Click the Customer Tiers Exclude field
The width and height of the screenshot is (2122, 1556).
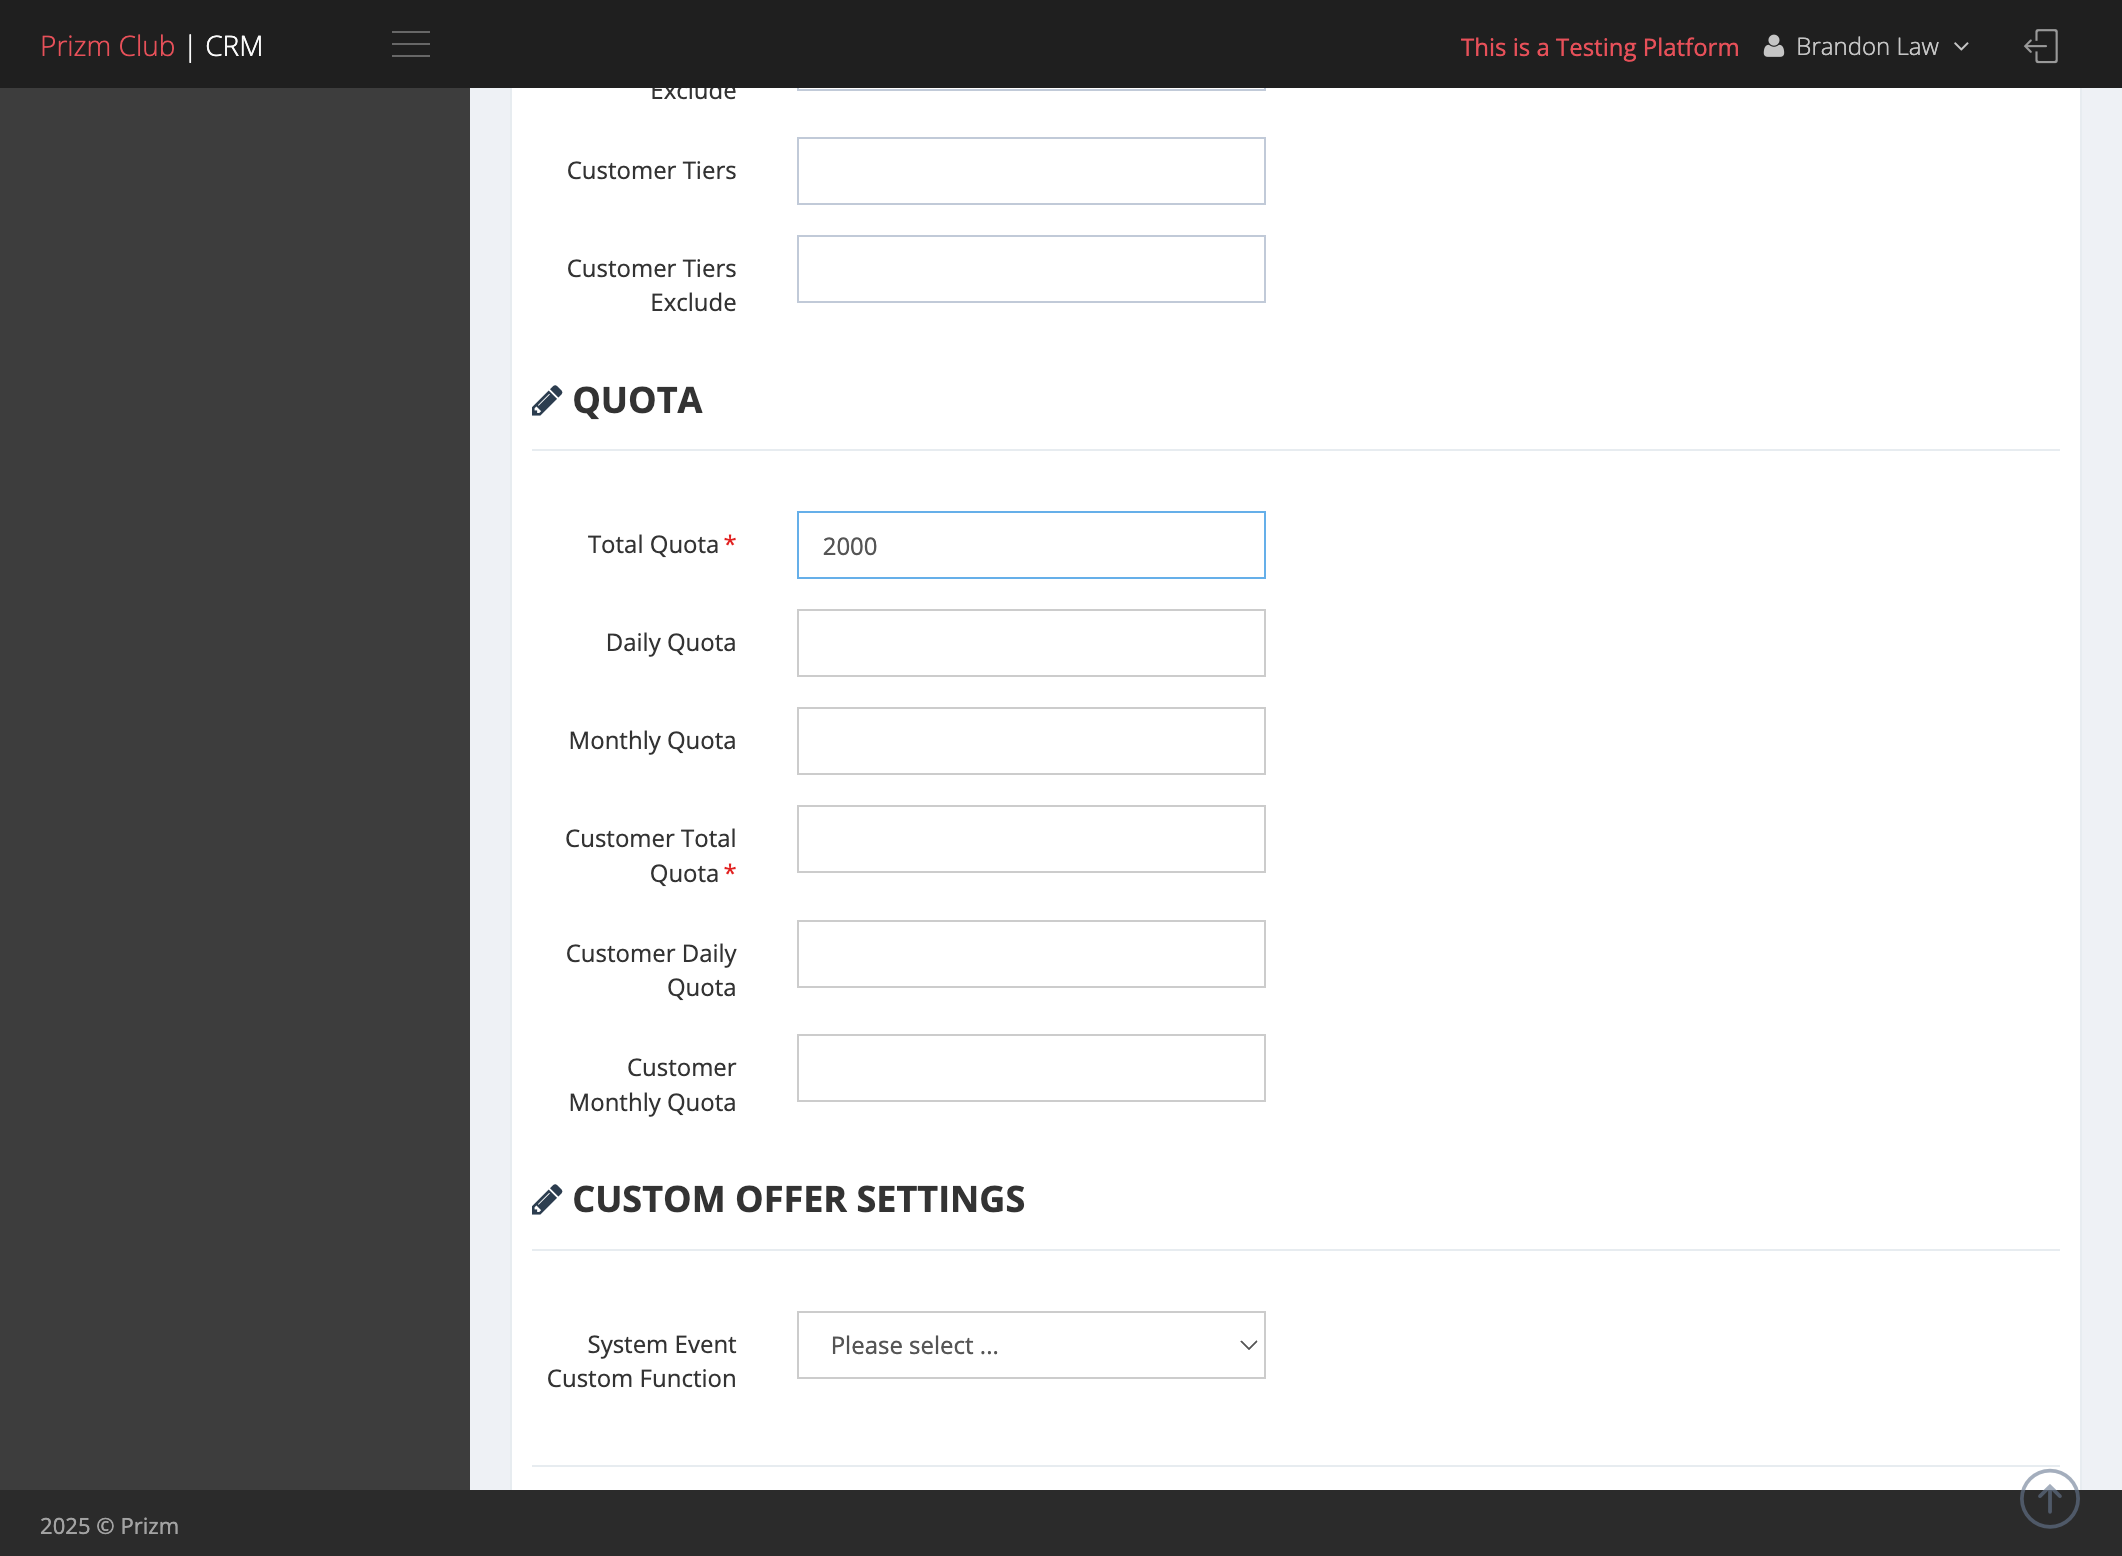pos(1031,269)
